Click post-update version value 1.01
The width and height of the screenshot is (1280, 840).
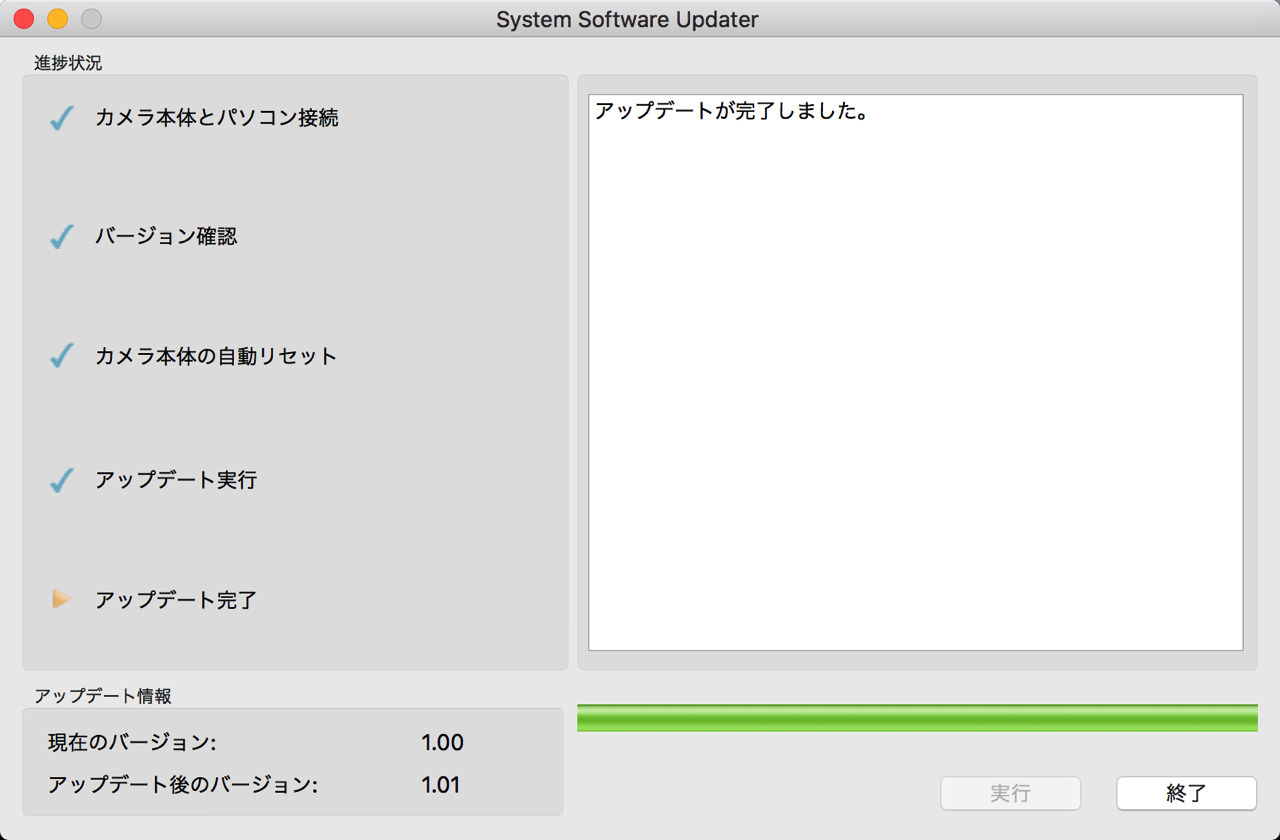tap(441, 785)
